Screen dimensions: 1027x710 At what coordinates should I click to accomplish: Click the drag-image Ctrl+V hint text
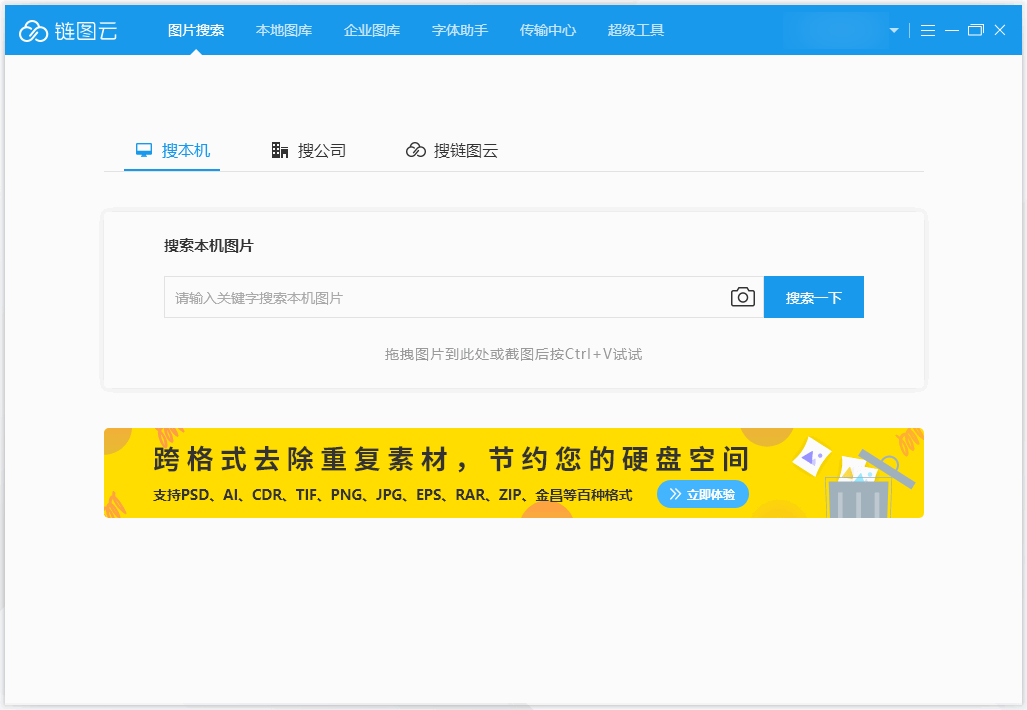click(514, 354)
